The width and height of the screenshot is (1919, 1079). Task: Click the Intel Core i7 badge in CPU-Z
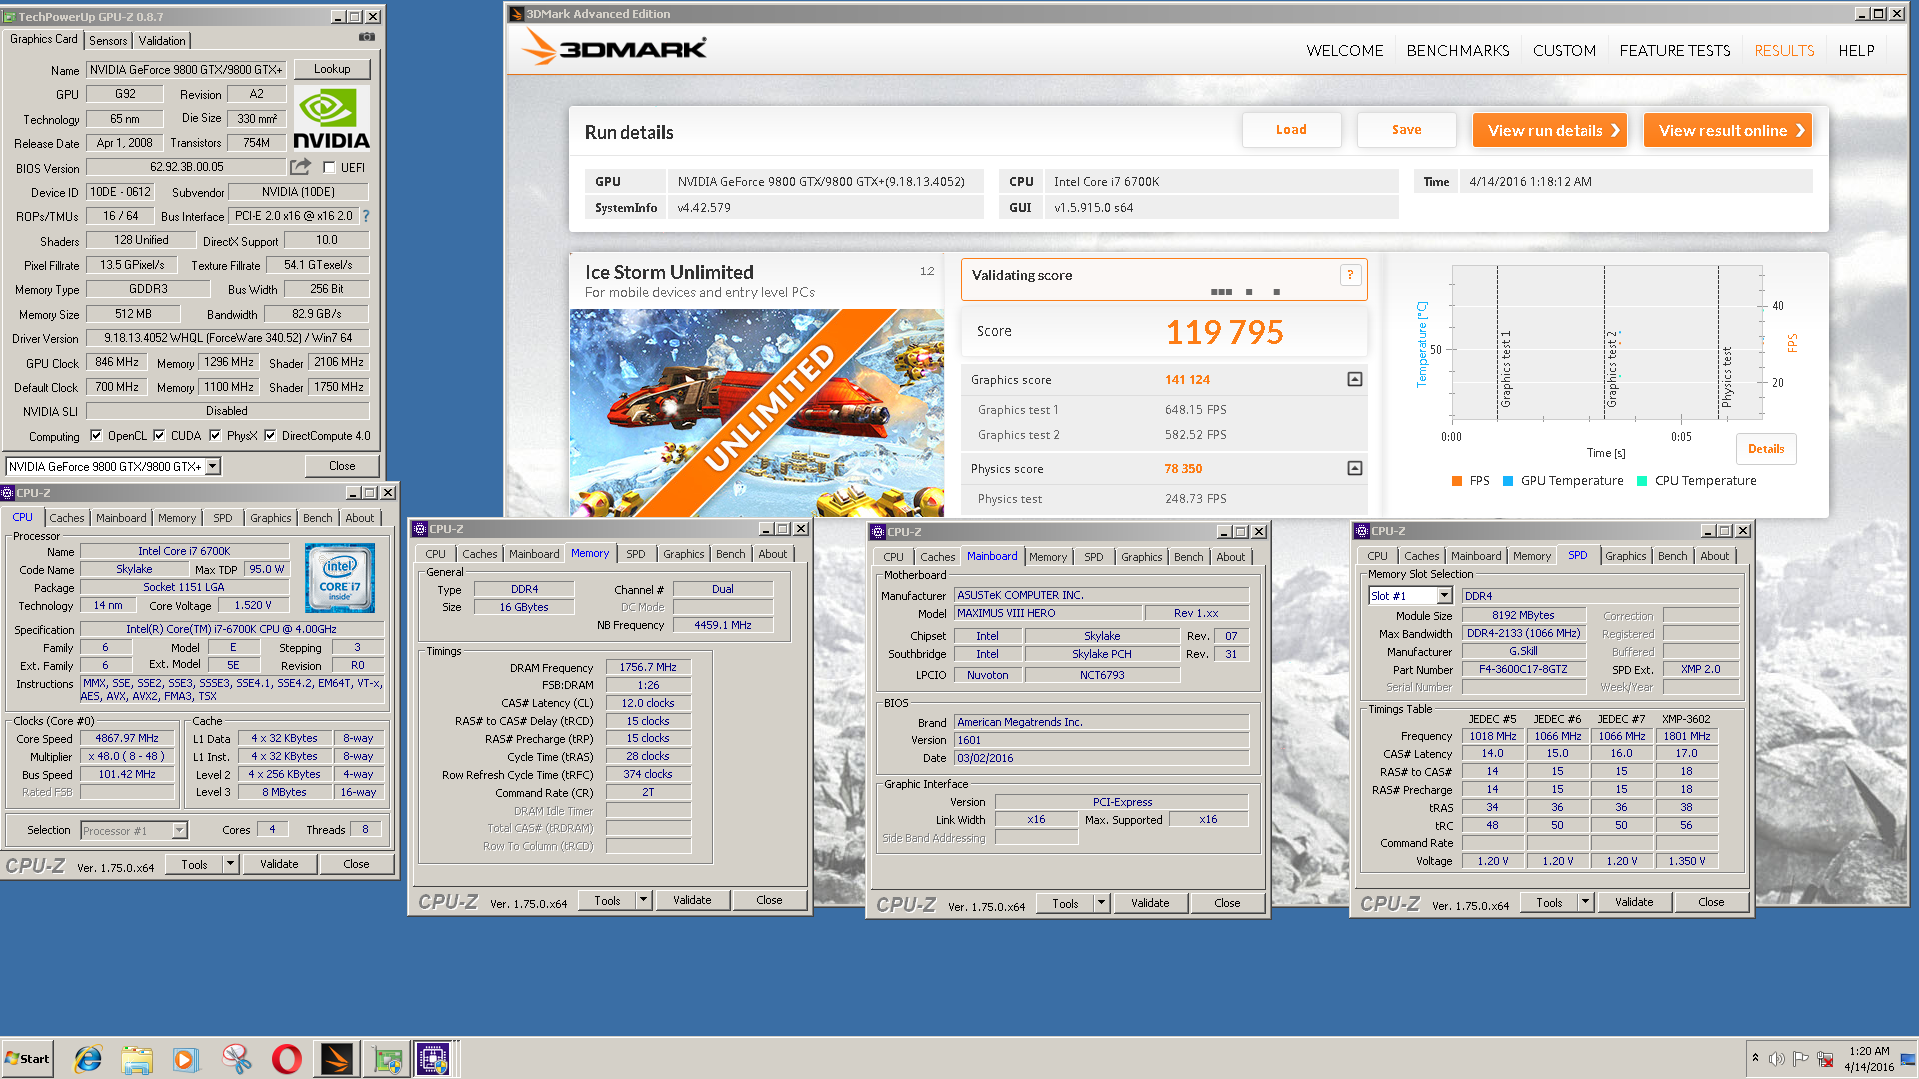point(340,578)
